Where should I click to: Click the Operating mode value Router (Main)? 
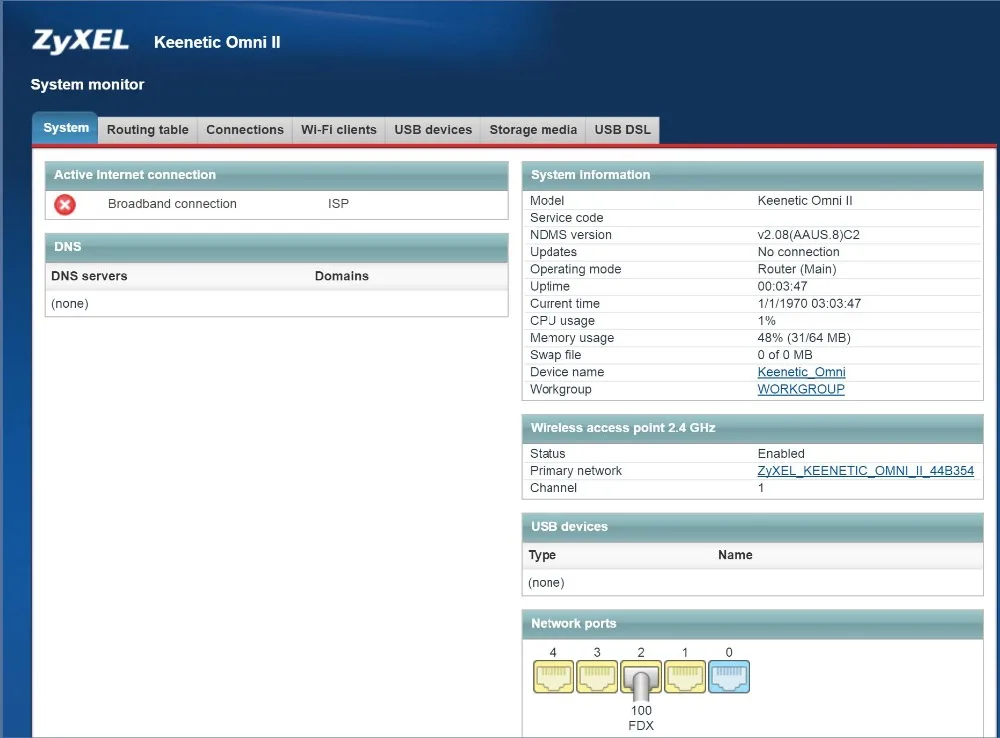coord(797,269)
